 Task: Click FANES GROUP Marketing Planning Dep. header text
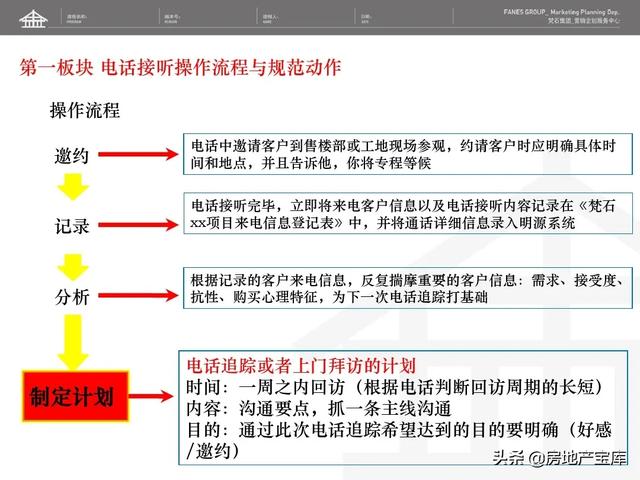tap(562, 12)
